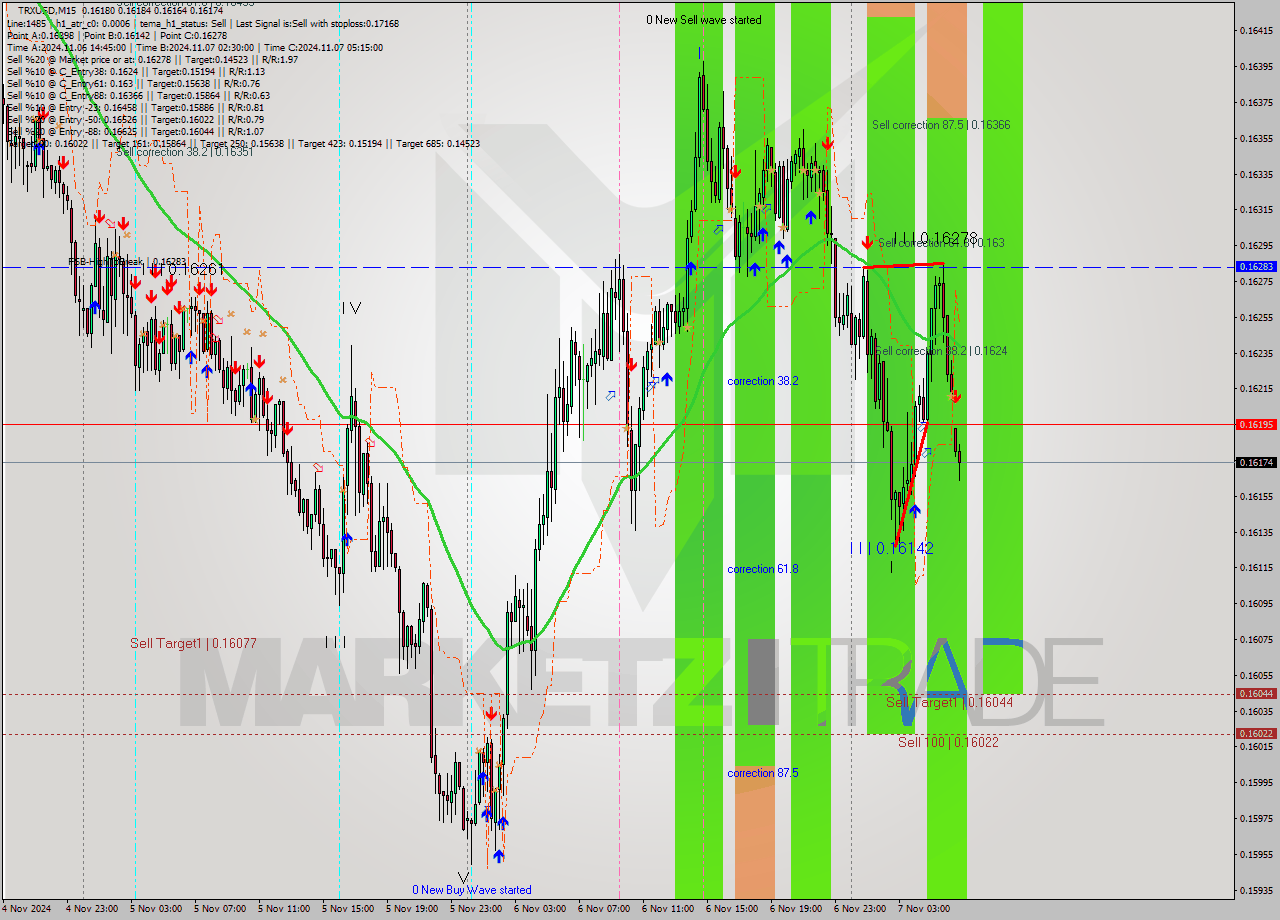This screenshot has width=1280, height=920.
Task: Click the 0.16415 price axis value
Action: tap(1256, 30)
